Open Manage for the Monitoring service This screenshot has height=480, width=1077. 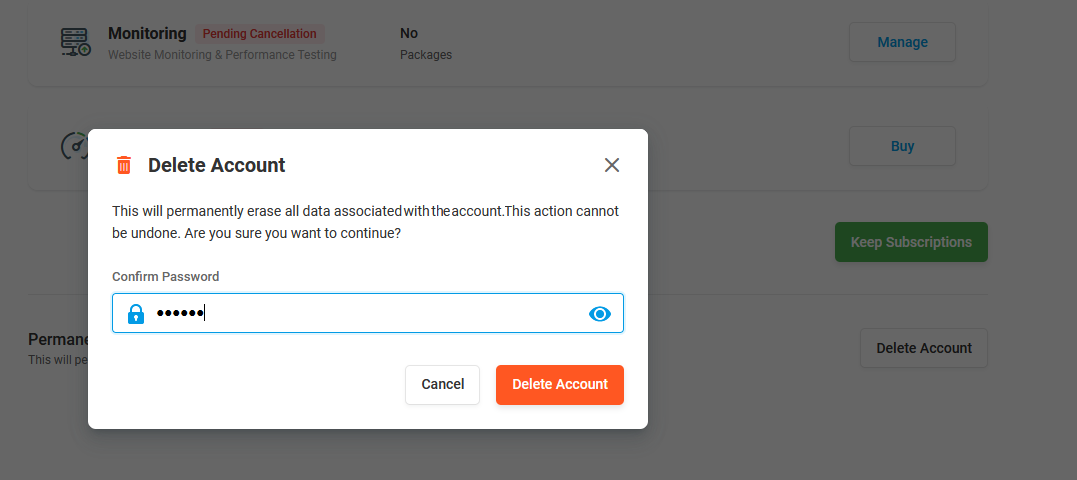click(x=902, y=42)
